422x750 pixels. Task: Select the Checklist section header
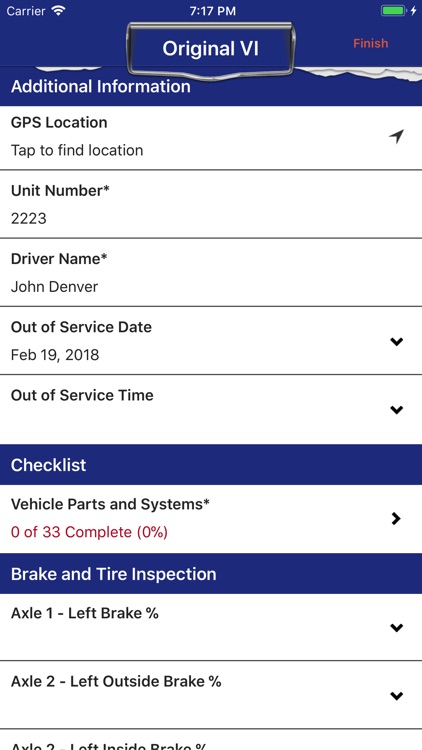211,465
